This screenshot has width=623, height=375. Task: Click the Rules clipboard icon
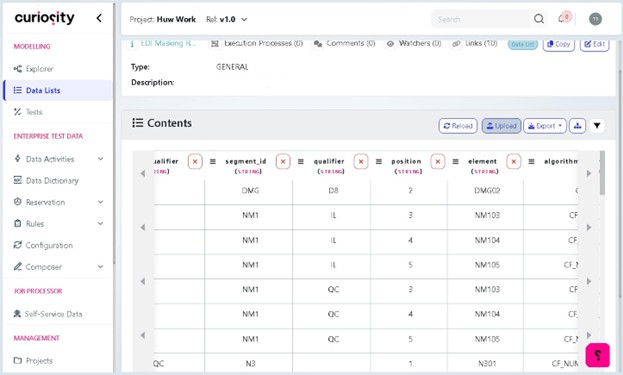click(x=17, y=223)
